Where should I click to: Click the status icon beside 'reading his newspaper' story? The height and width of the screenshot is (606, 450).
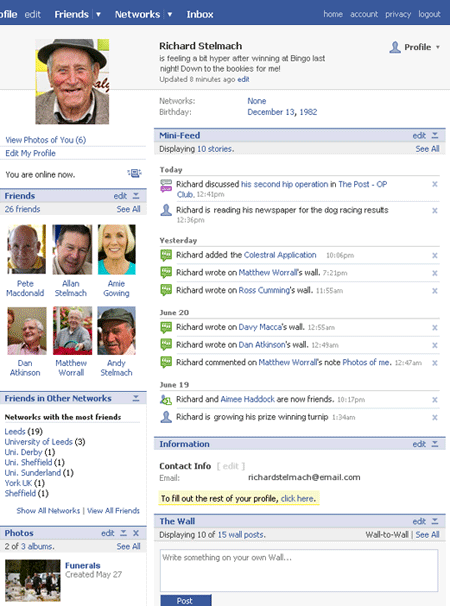[166, 210]
